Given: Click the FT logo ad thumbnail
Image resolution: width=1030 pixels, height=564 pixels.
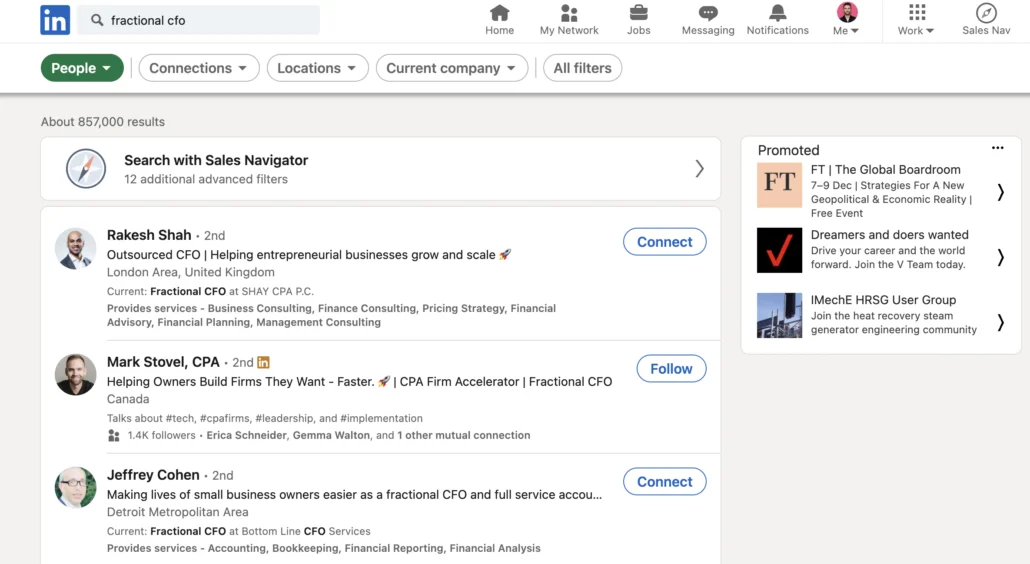Looking at the screenshot, I should 779,185.
